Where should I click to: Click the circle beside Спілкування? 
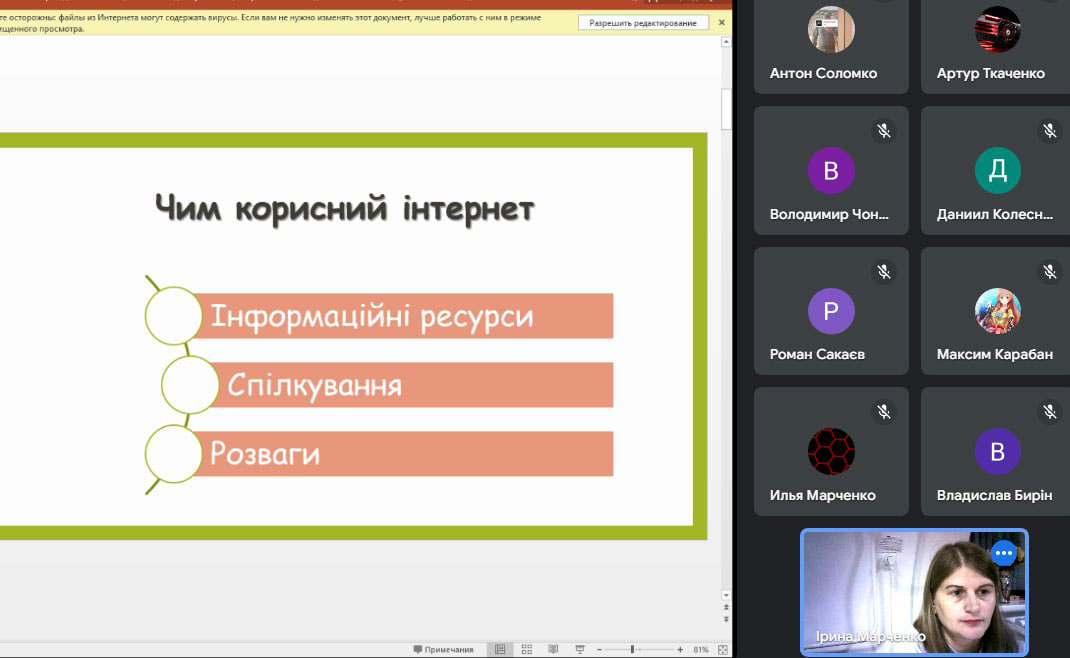tap(190, 385)
